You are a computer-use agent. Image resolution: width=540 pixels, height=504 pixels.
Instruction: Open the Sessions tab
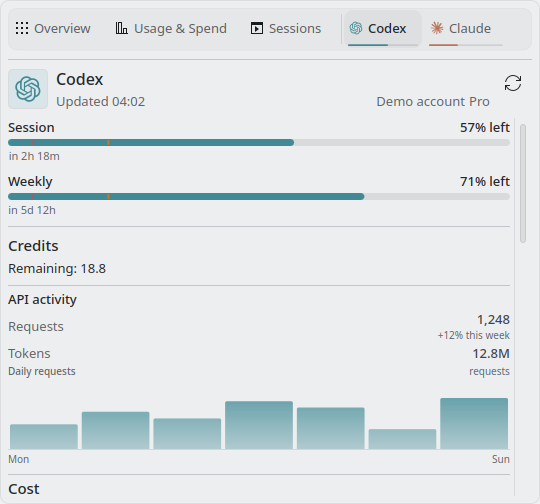(286, 29)
